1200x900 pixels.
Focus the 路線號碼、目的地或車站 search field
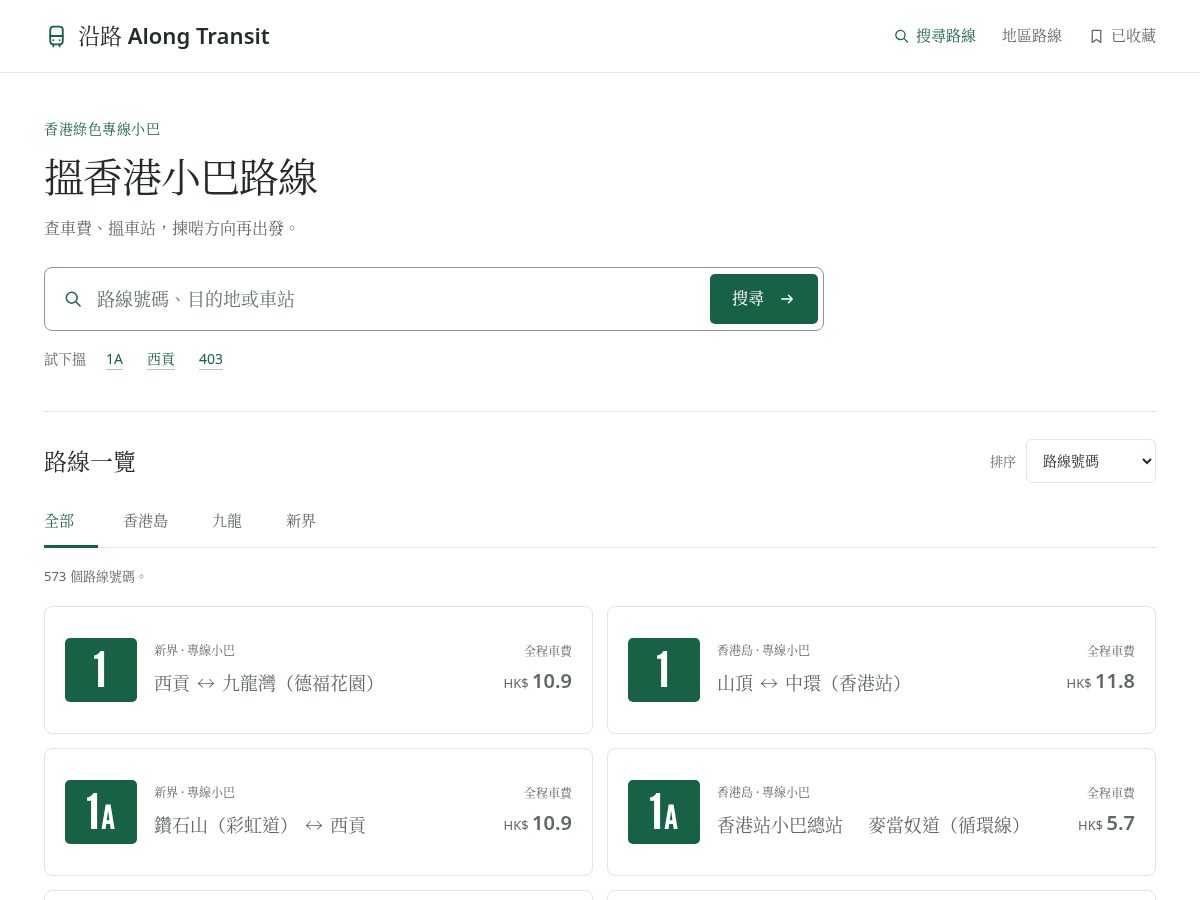(x=396, y=299)
